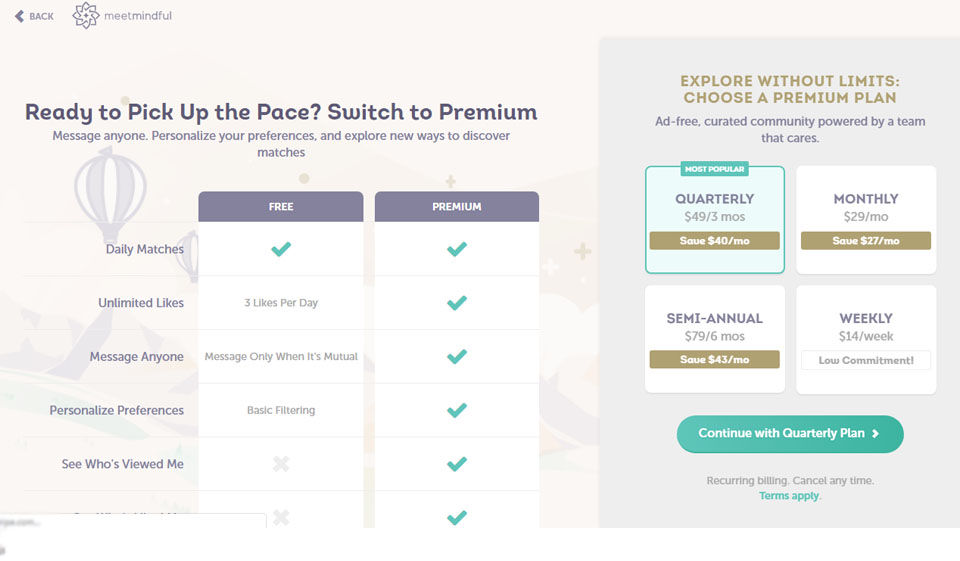The image size is (960, 561).
Task: Open the Terms apply link
Action: click(788, 496)
